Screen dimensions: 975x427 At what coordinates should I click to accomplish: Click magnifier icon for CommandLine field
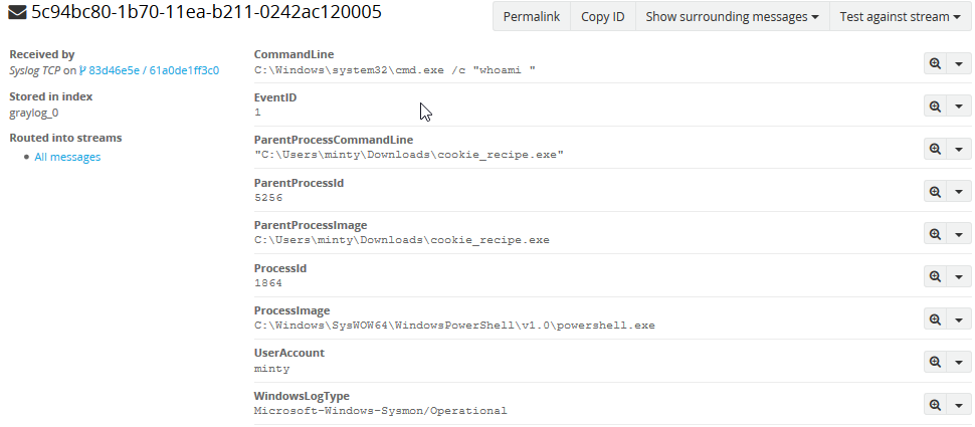pyautogui.click(x=935, y=63)
